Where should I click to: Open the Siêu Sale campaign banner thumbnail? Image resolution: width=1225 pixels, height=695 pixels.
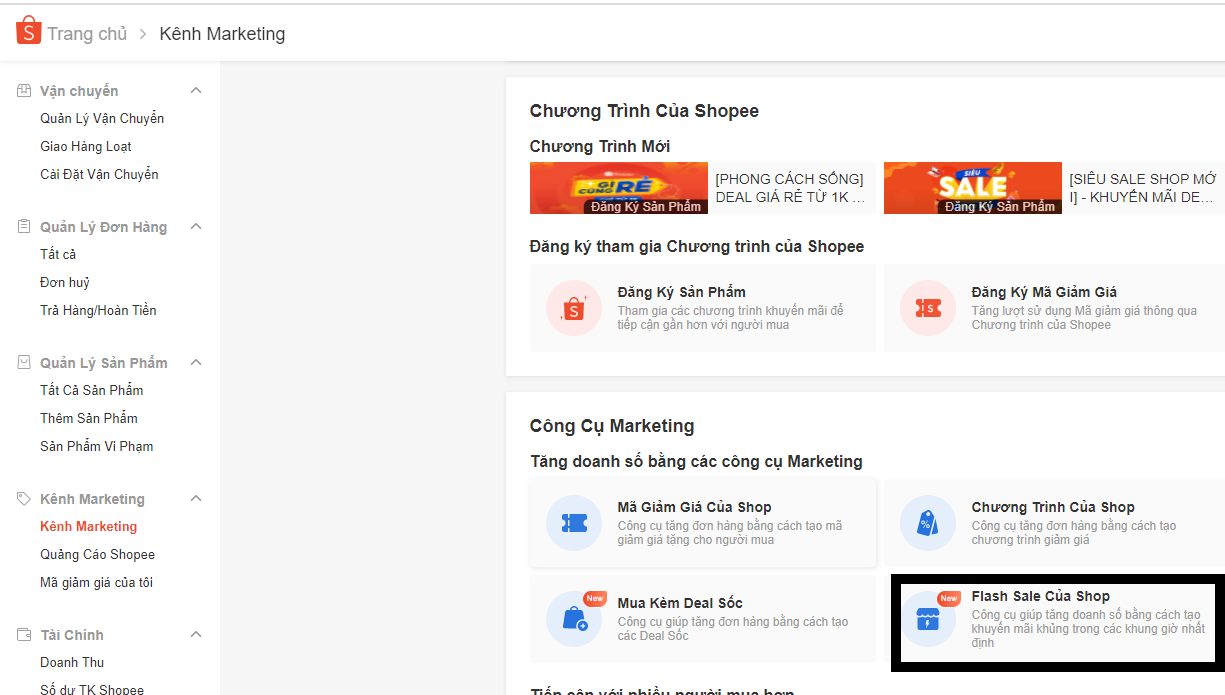point(972,188)
